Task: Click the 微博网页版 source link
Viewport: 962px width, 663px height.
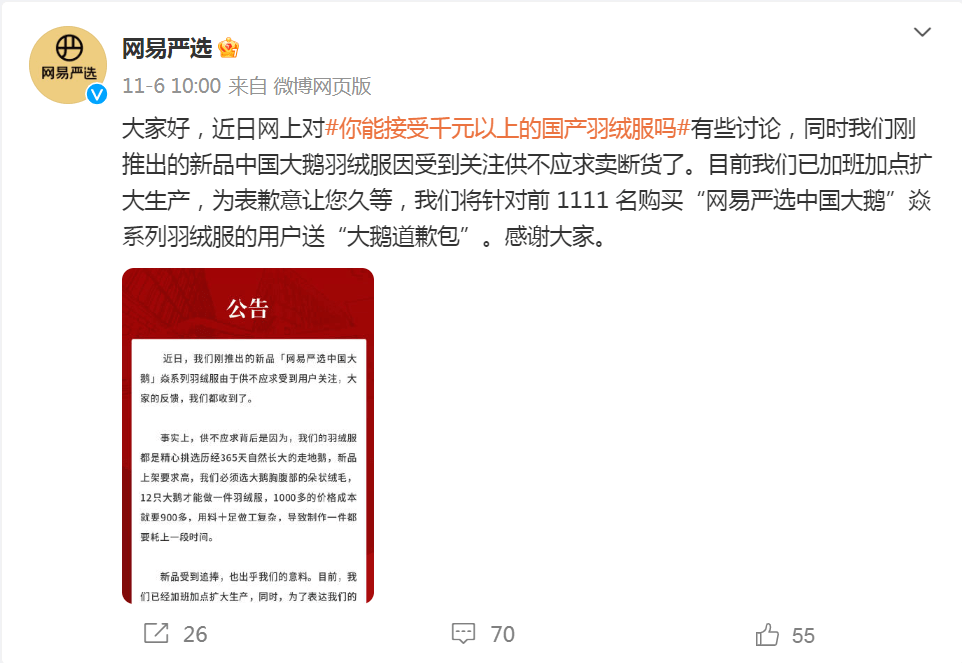Action: pyautogui.click(x=322, y=86)
